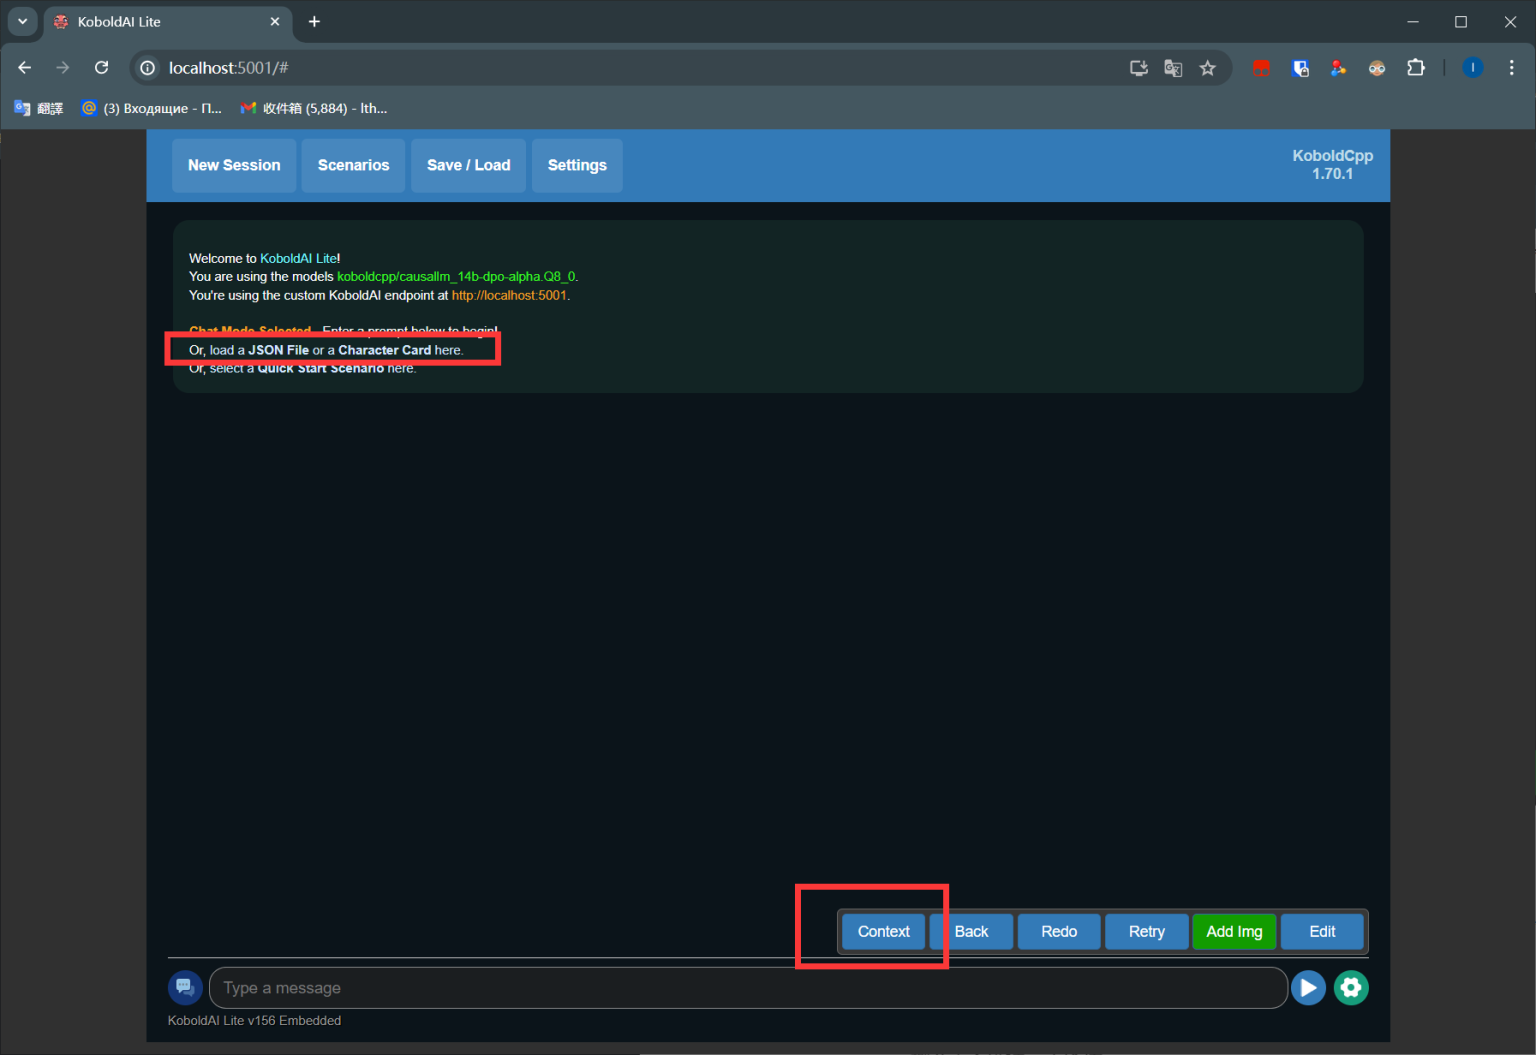
Task: Click the Context button
Action: 883,931
